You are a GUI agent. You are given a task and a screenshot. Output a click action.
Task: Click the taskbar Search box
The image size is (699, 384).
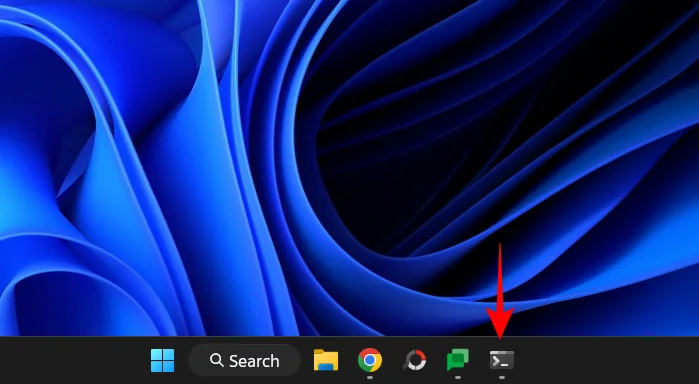(x=245, y=360)
